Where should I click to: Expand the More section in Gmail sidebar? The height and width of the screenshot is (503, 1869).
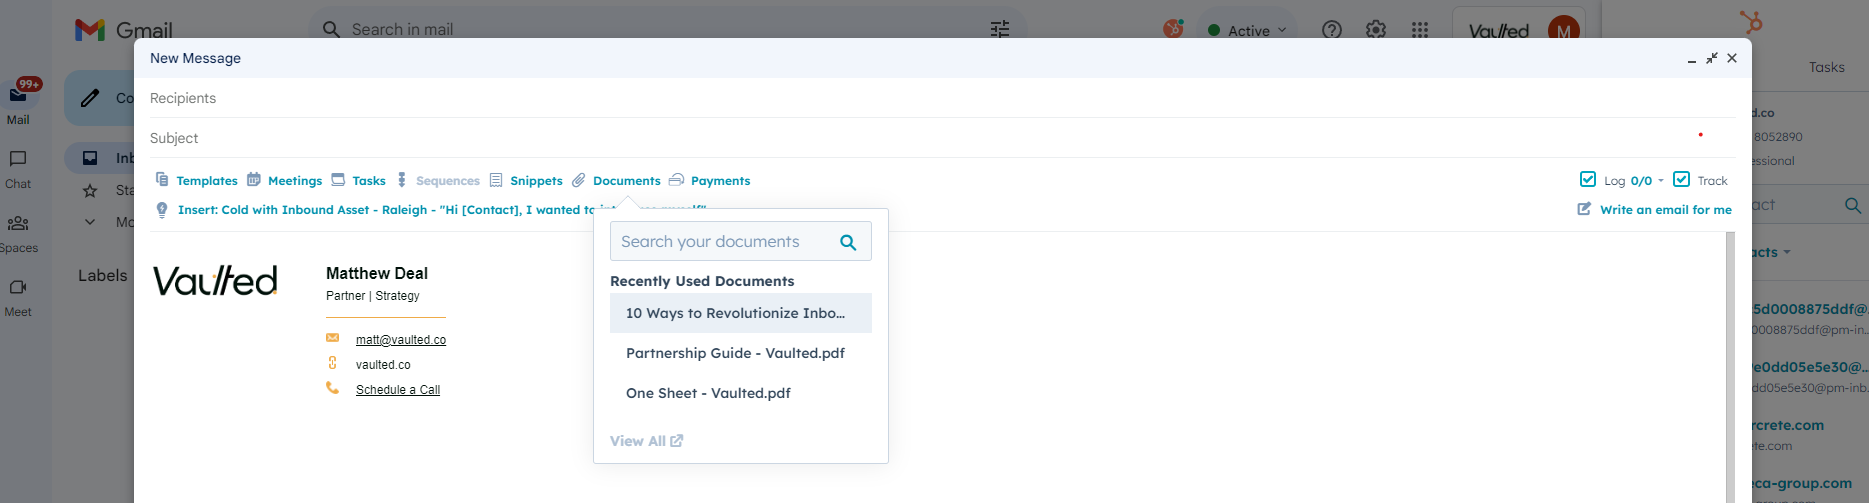(x=90, y=222)
